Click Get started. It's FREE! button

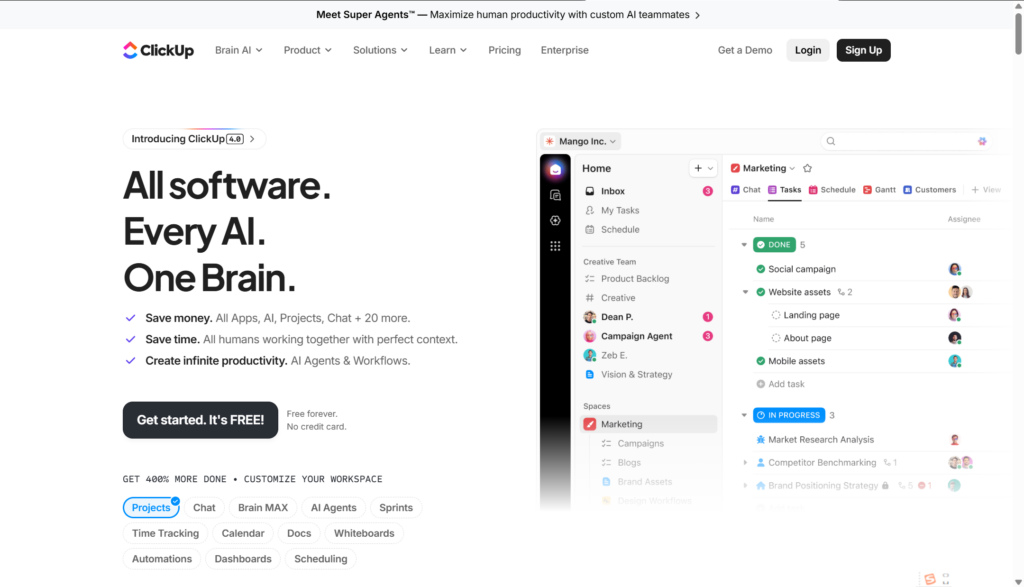200,420
